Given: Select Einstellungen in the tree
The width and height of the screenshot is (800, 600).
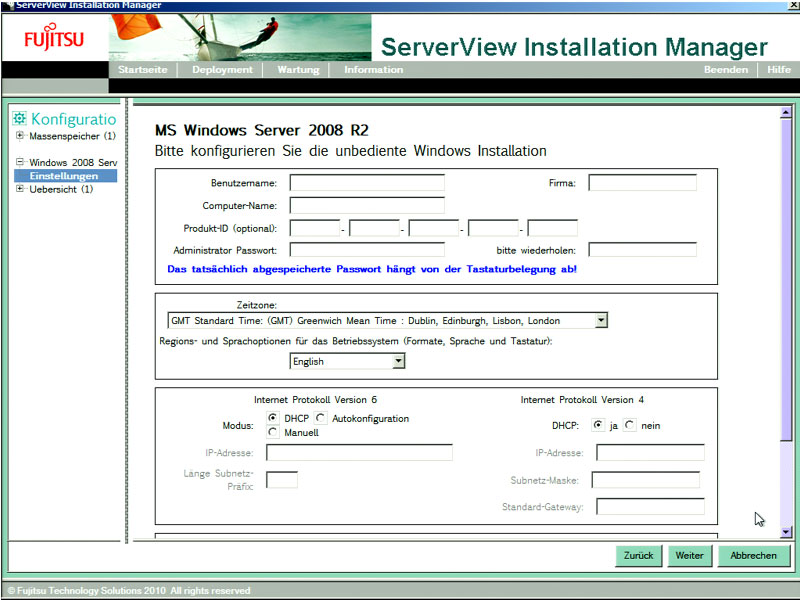Looking at the screenshot, I should click(x=64, y=176).
